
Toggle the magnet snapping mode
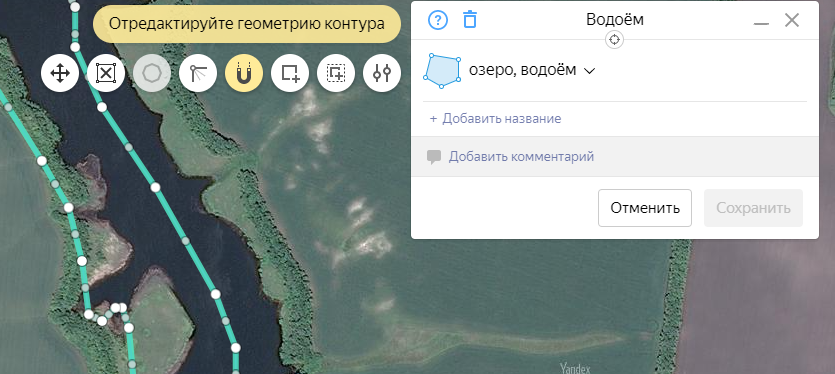point(244,73)
